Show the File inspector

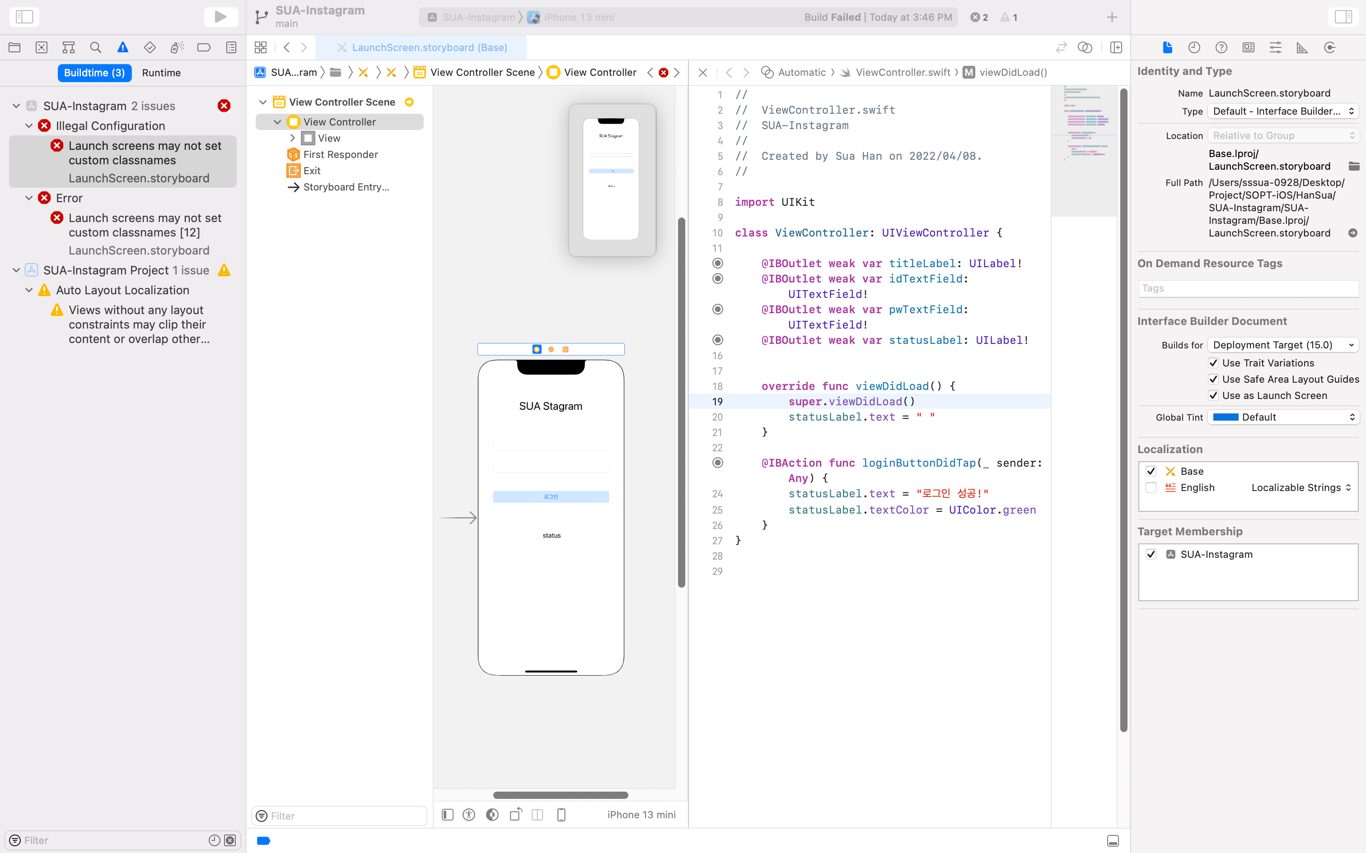point(1167,47)
